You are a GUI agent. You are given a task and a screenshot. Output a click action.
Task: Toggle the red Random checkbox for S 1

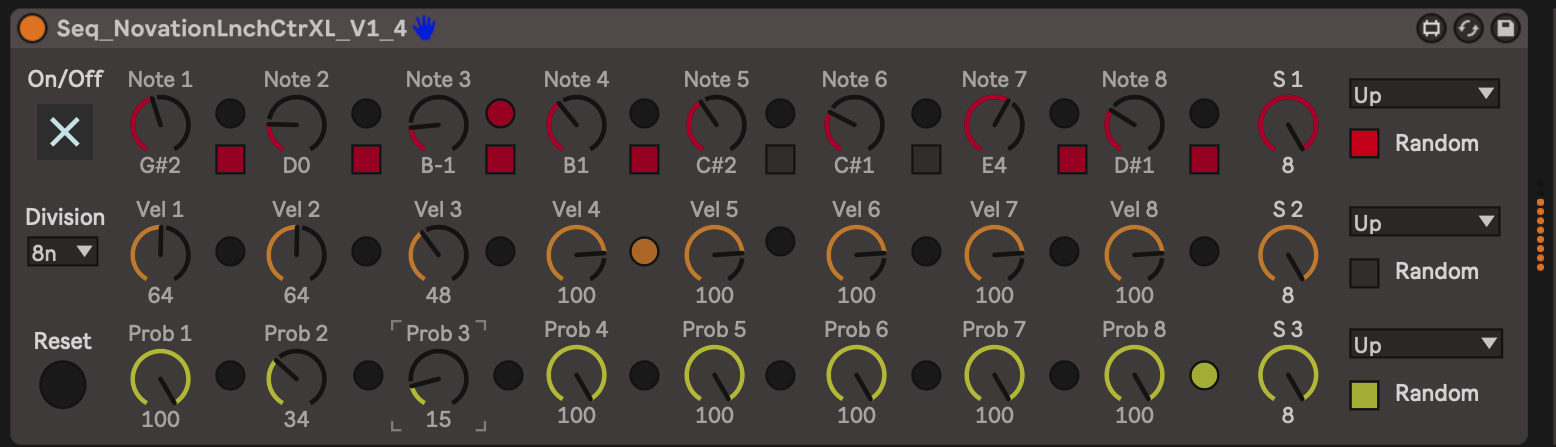click(x=1364, y=143)
